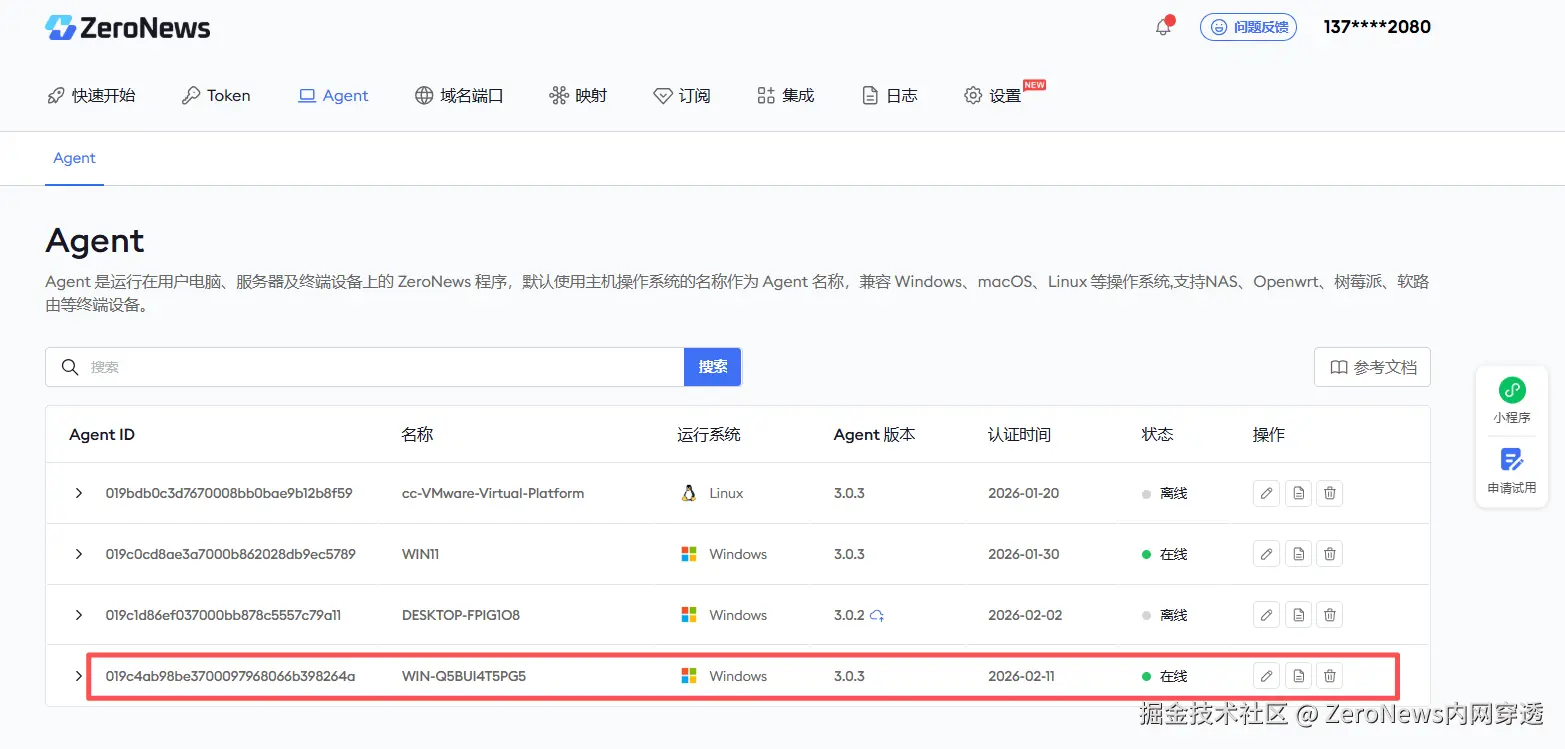Delete the DESKTOP-FPIG1O8 agent
The height and width of the screenshot is (749, 1565).
1329,615
